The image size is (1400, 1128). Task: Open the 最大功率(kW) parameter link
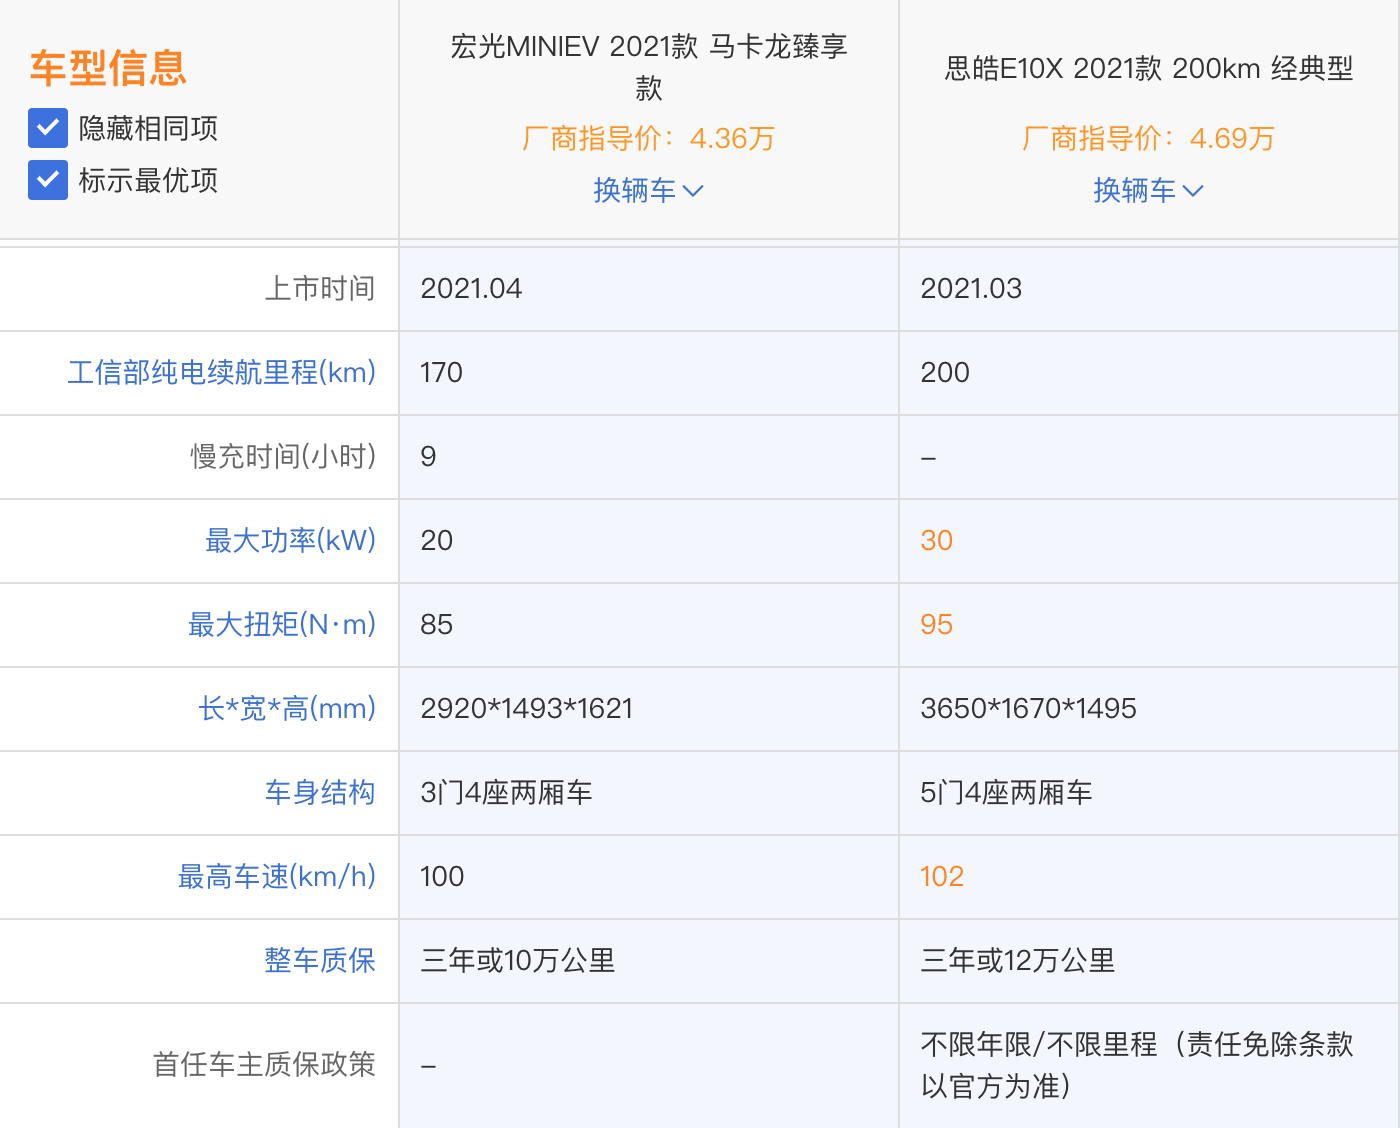tap(291, 540)
